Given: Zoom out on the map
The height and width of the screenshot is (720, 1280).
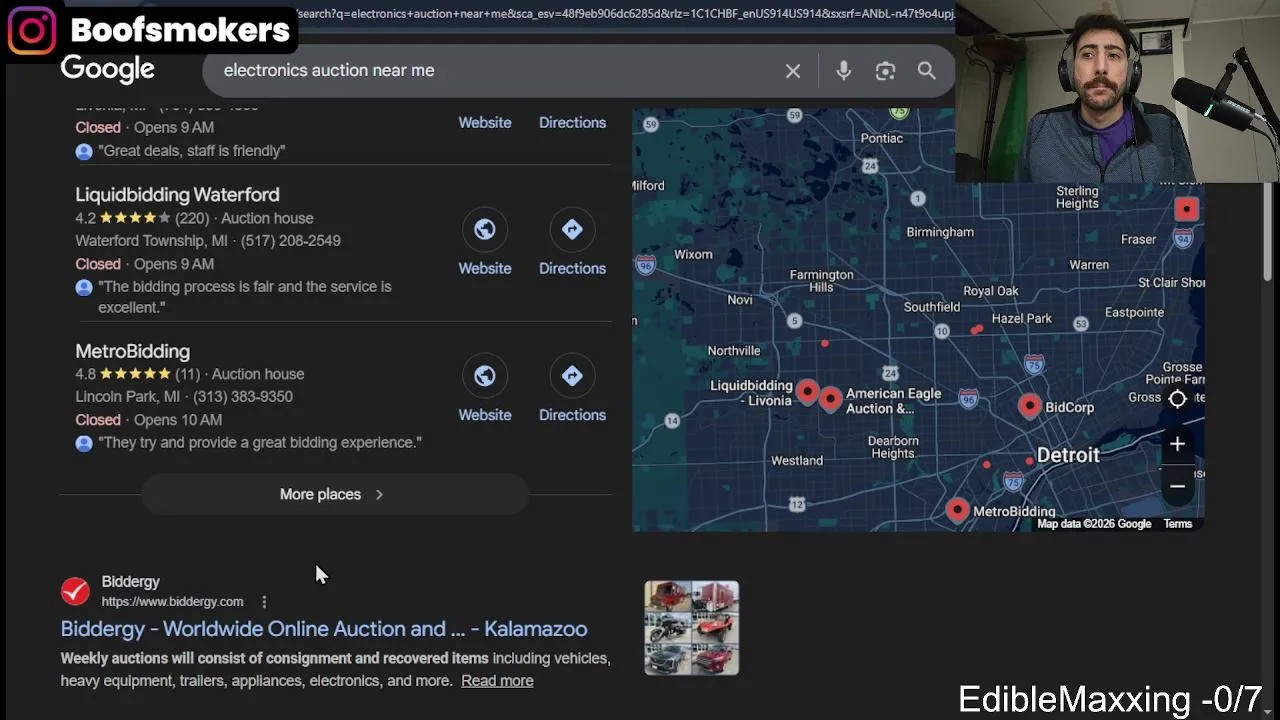Looking at the screenshot, I should pyautogui.click(x=1177, y=486).
